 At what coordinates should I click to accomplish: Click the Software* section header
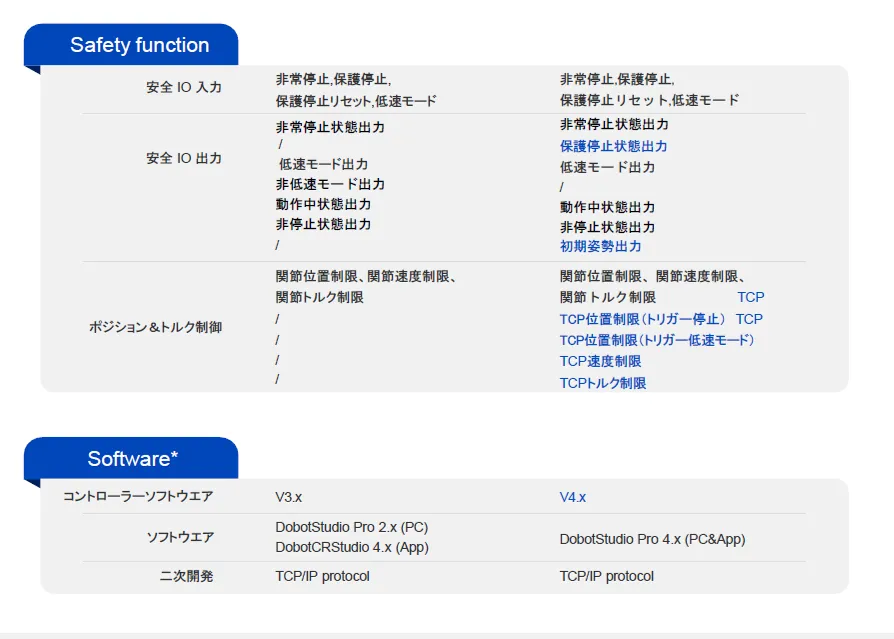coord(133,459)
